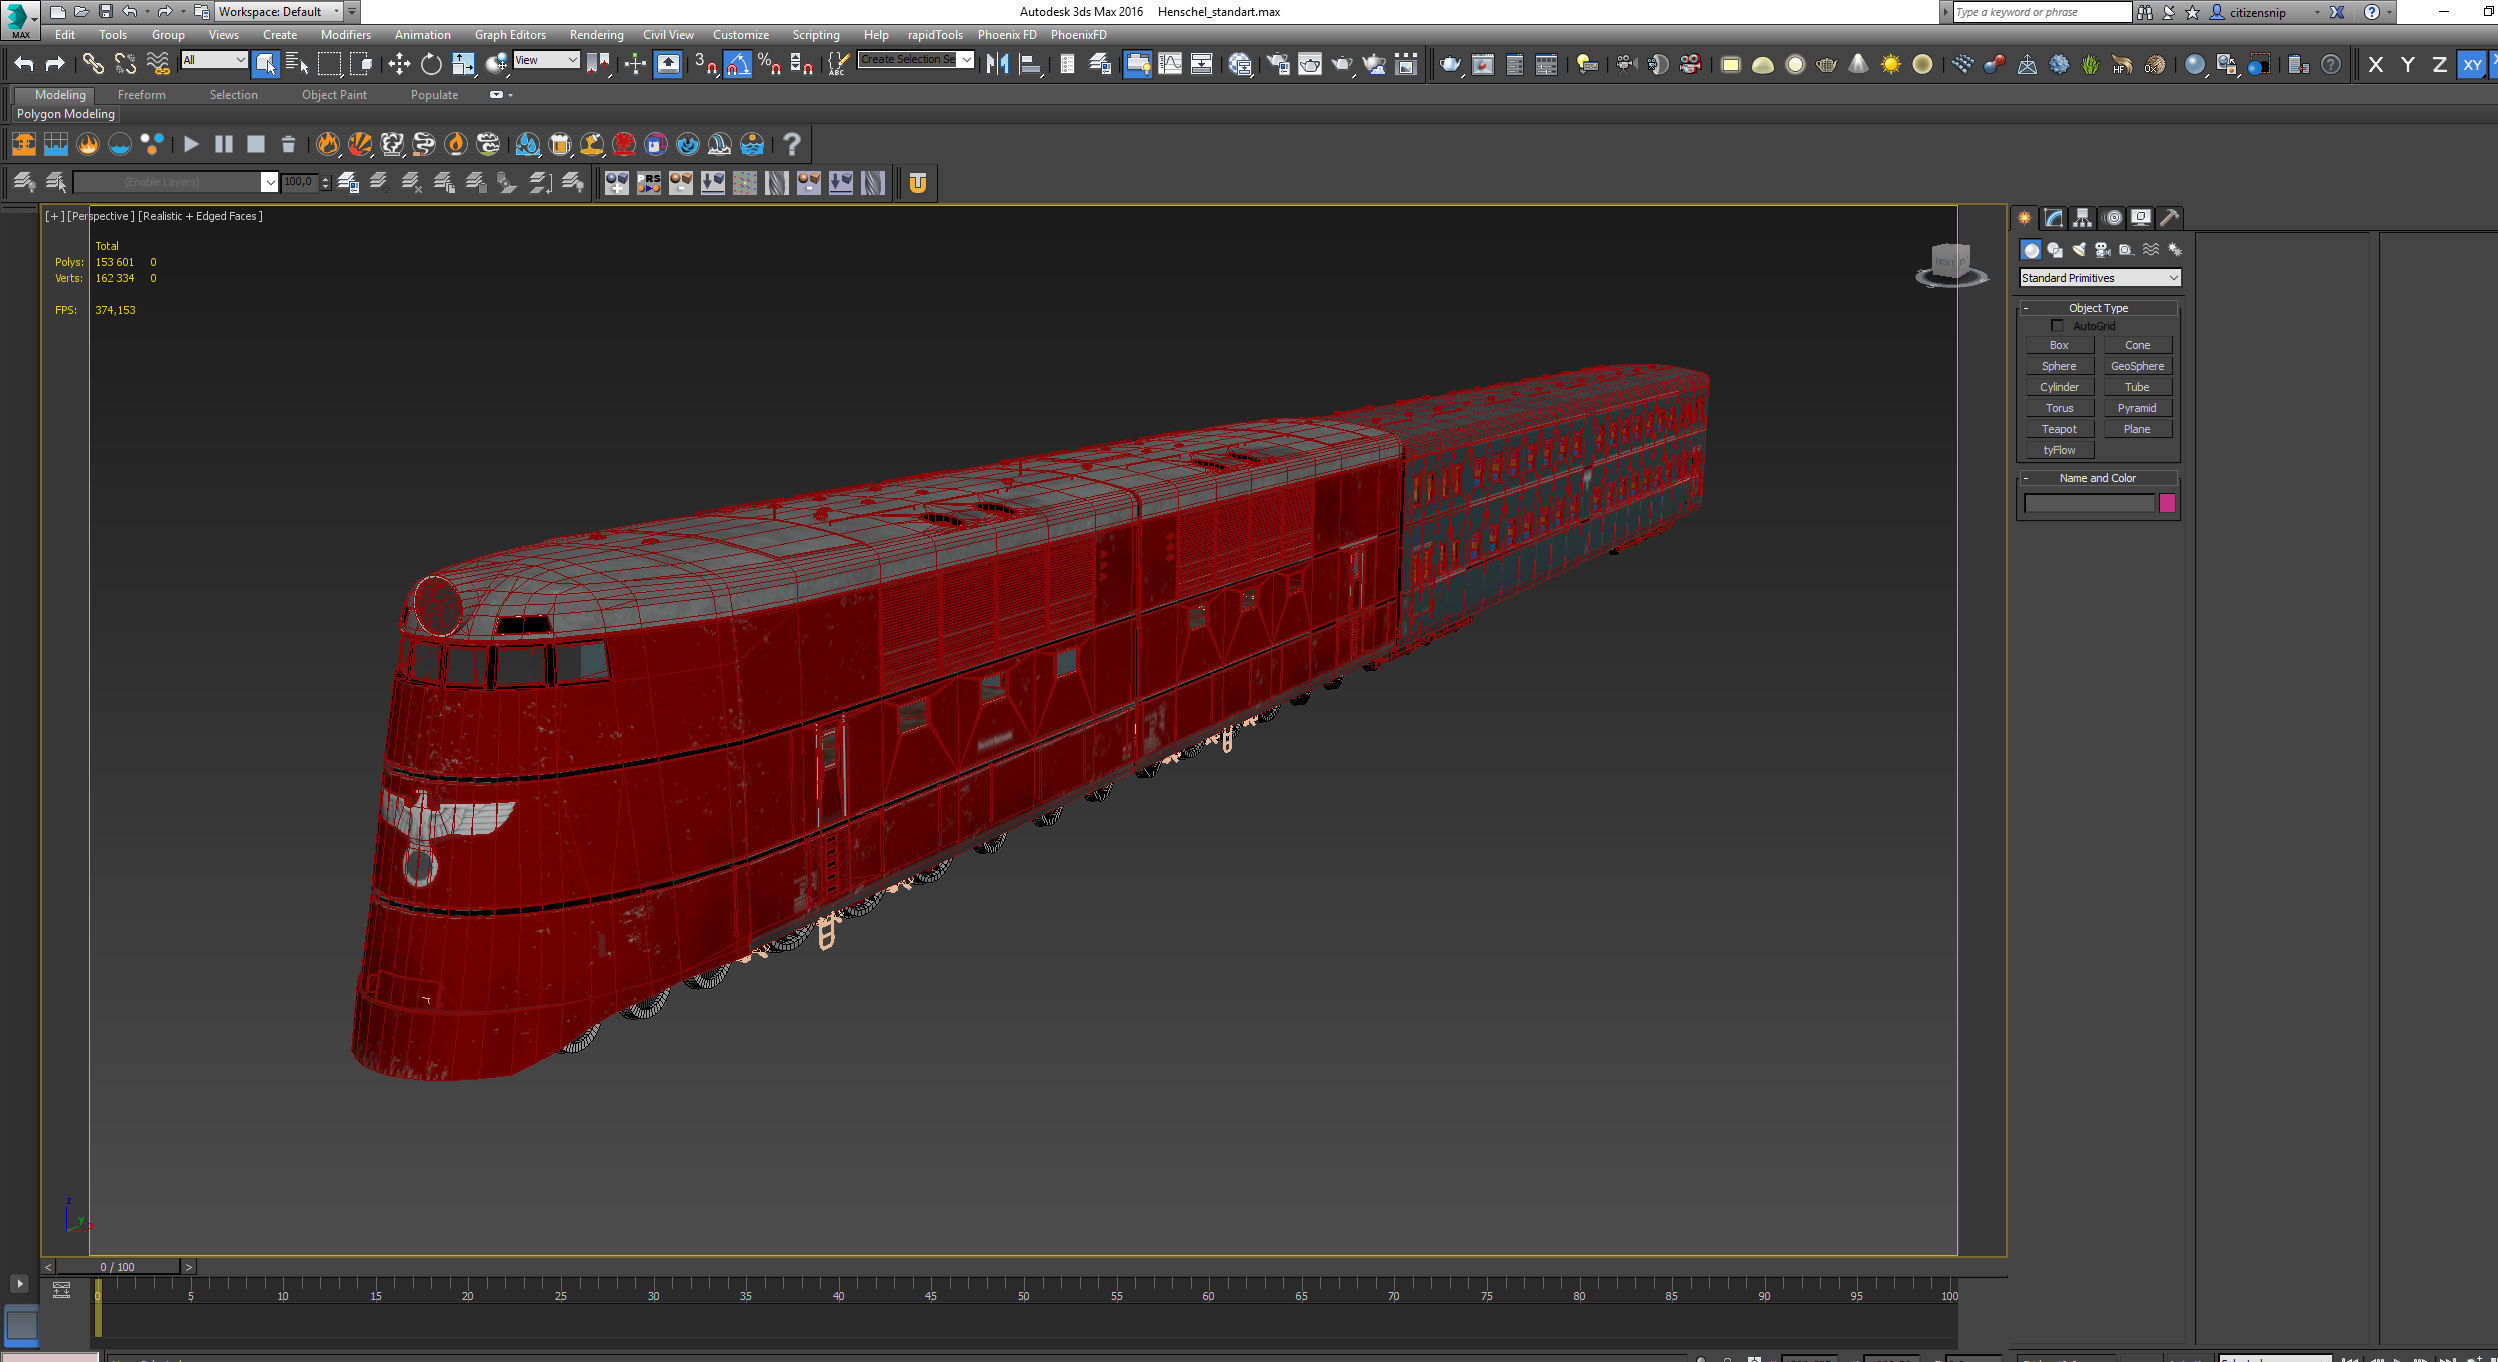Select the Space Warps creation category
The image size is (2498, 1362).
tap(2150, 250)
